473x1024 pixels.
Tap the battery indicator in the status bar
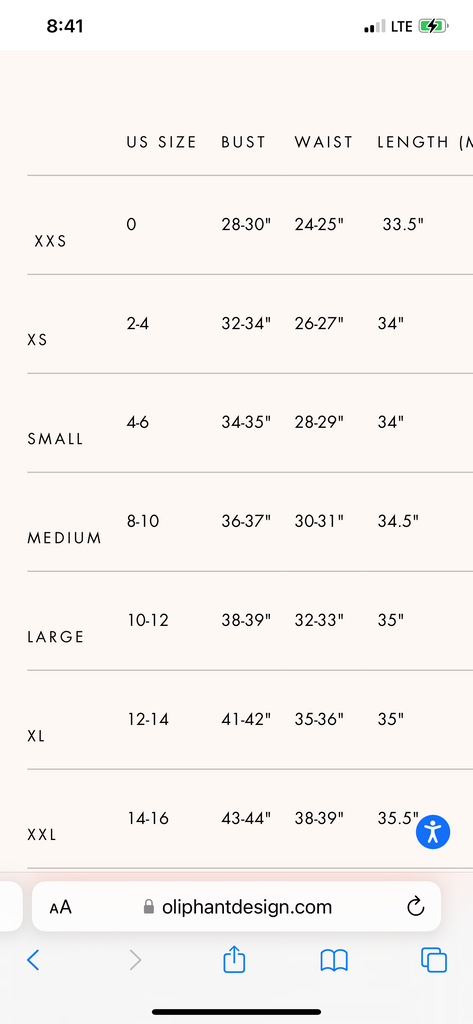432,27
